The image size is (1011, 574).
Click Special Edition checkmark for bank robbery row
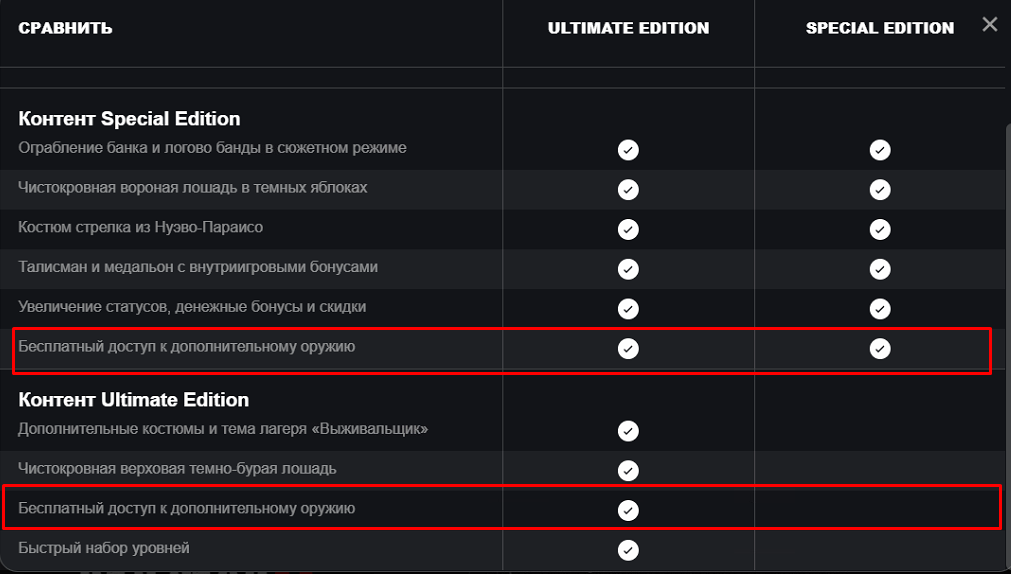(880, 150)
